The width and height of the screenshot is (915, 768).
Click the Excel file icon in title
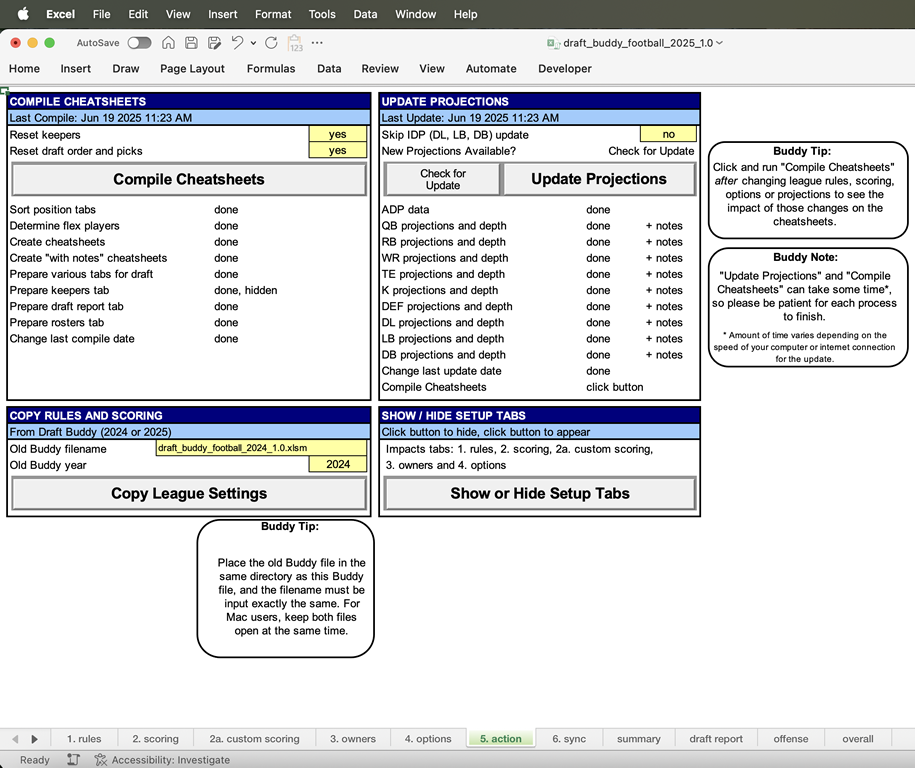click(551, 43)
